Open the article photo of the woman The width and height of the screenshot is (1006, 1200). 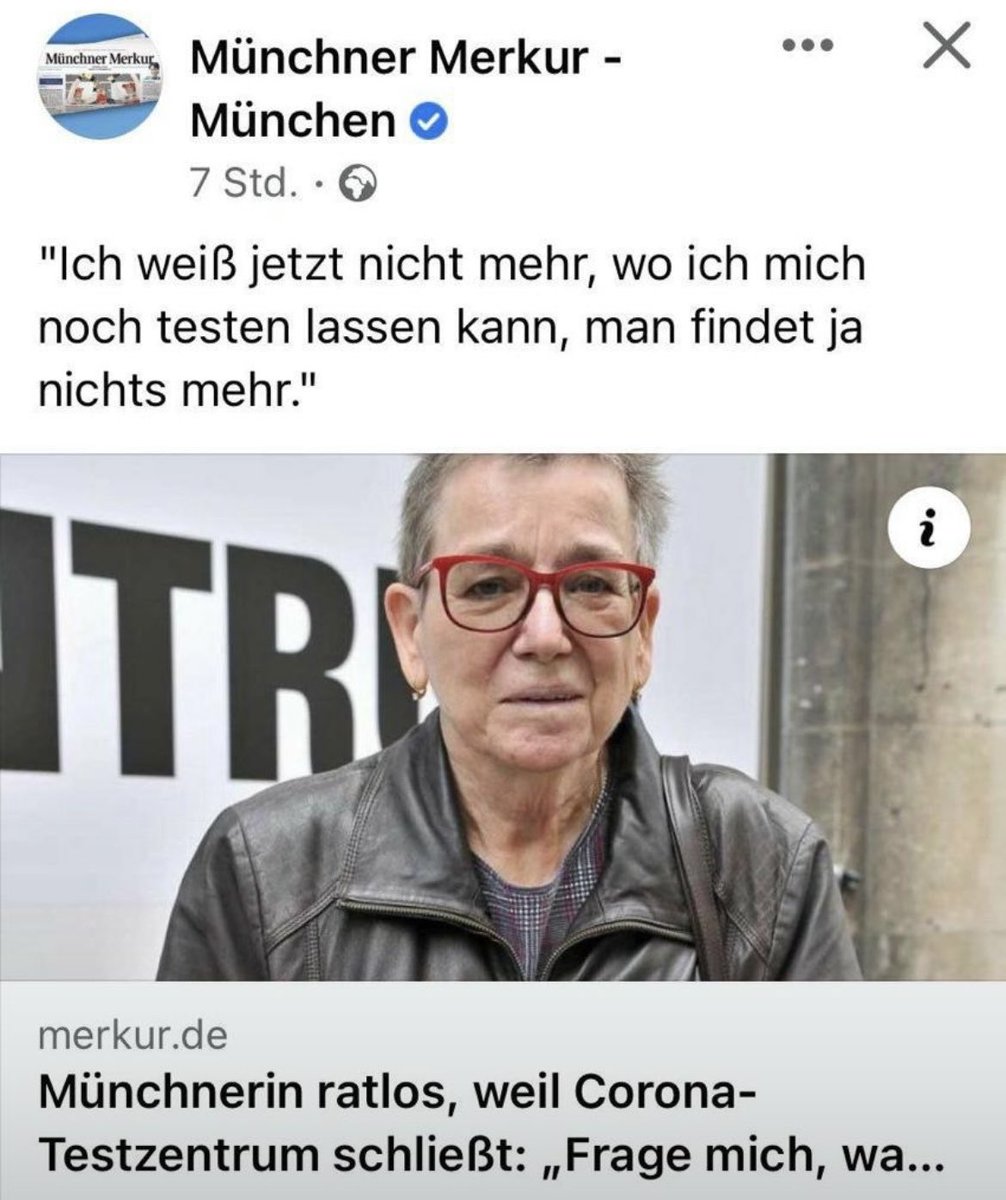click(503, 717)
